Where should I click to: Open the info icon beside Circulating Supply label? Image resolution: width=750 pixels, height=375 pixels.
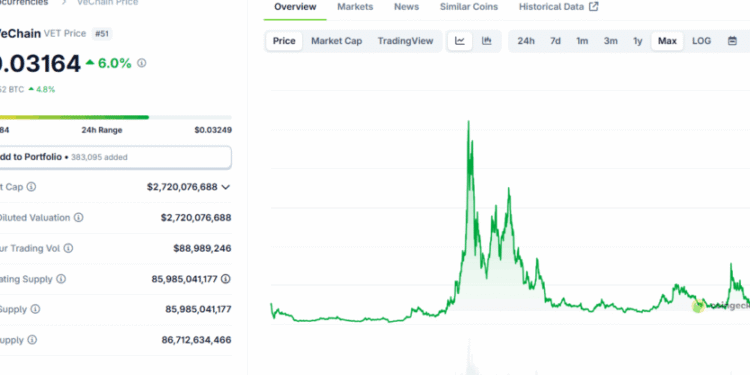coord(61,279)
